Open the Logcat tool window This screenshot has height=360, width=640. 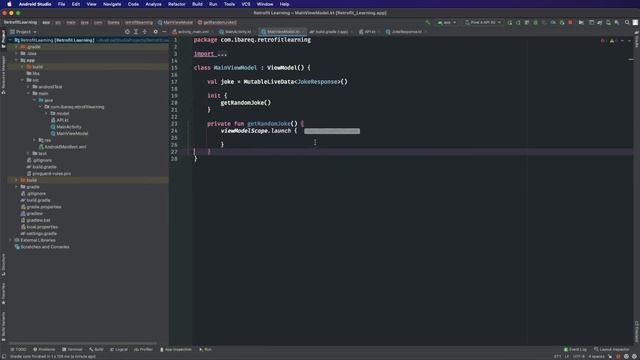point(119,349)
